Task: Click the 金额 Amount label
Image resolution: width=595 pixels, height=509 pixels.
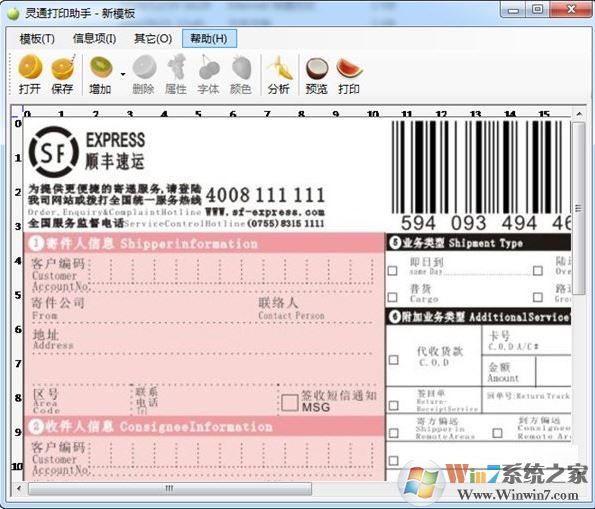Action: click(504, 372)
